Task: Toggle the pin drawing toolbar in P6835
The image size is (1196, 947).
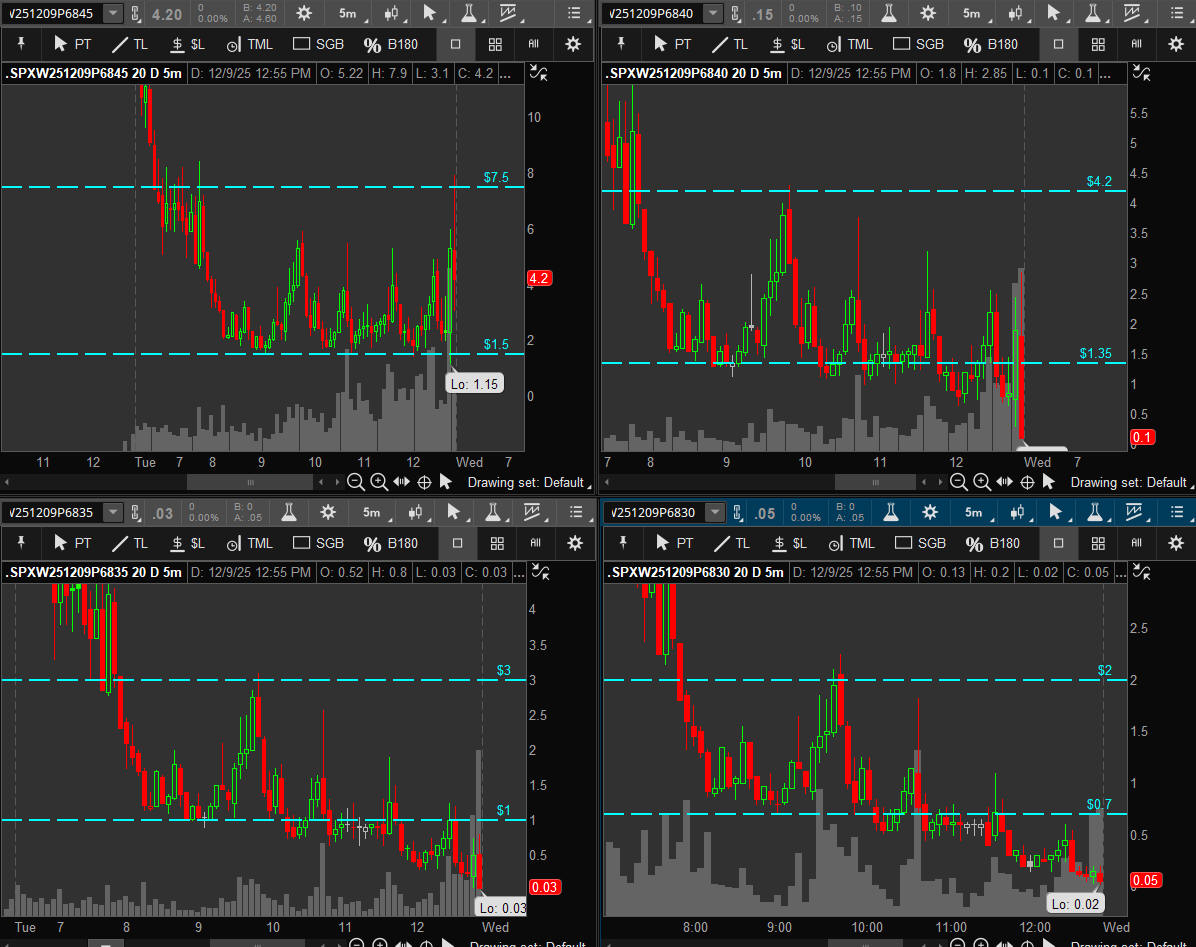Action: tap(22, 543)
